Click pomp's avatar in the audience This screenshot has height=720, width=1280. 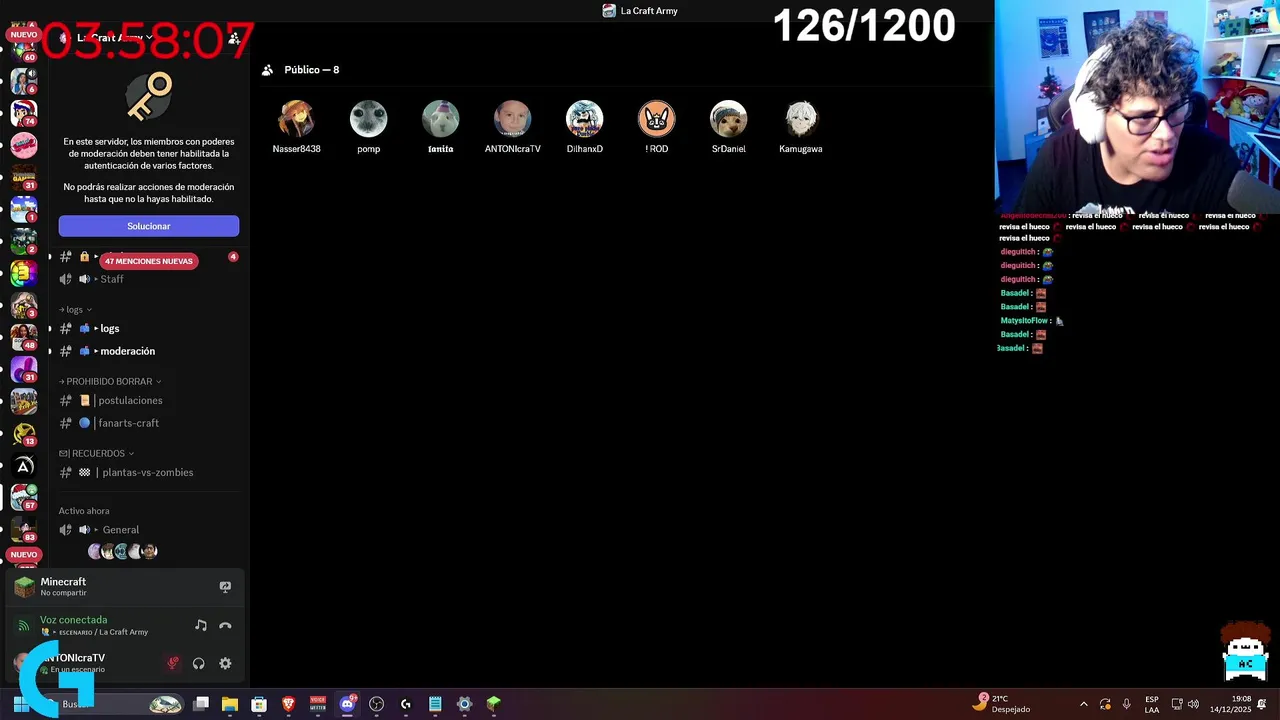pos(369,119)
